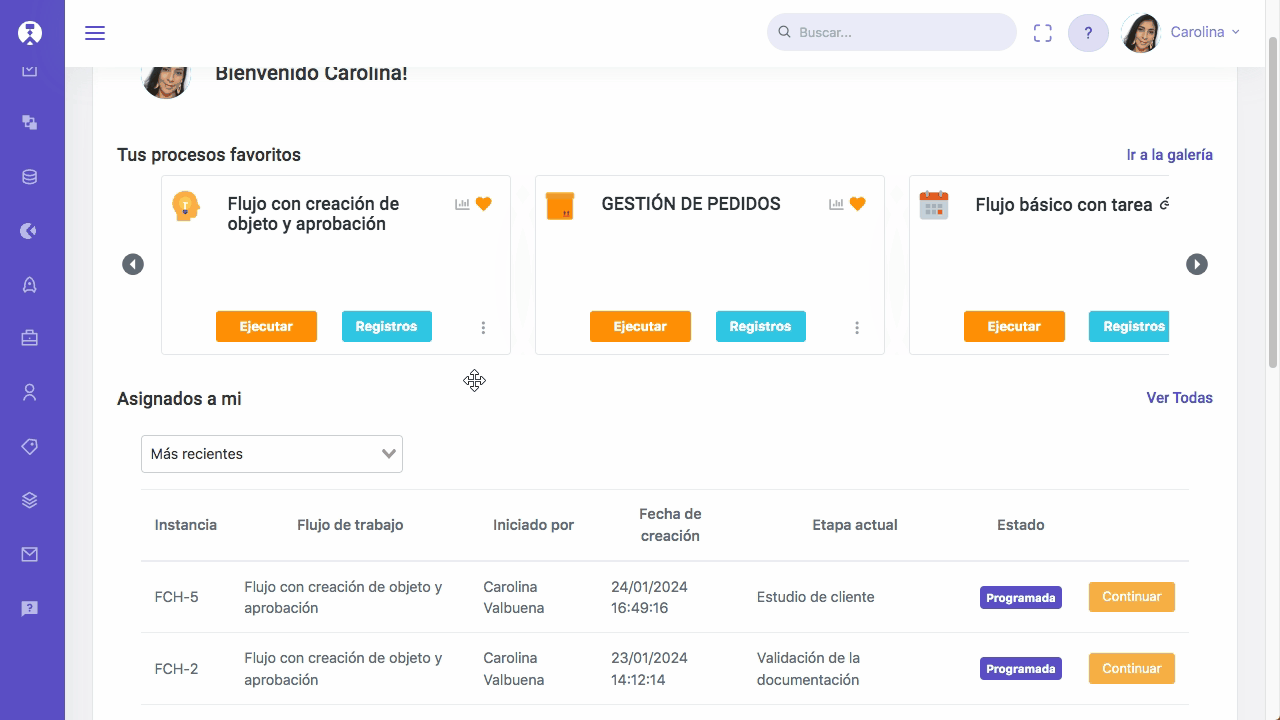
Task: Click the Ver Todas link
Action: 1180,398
